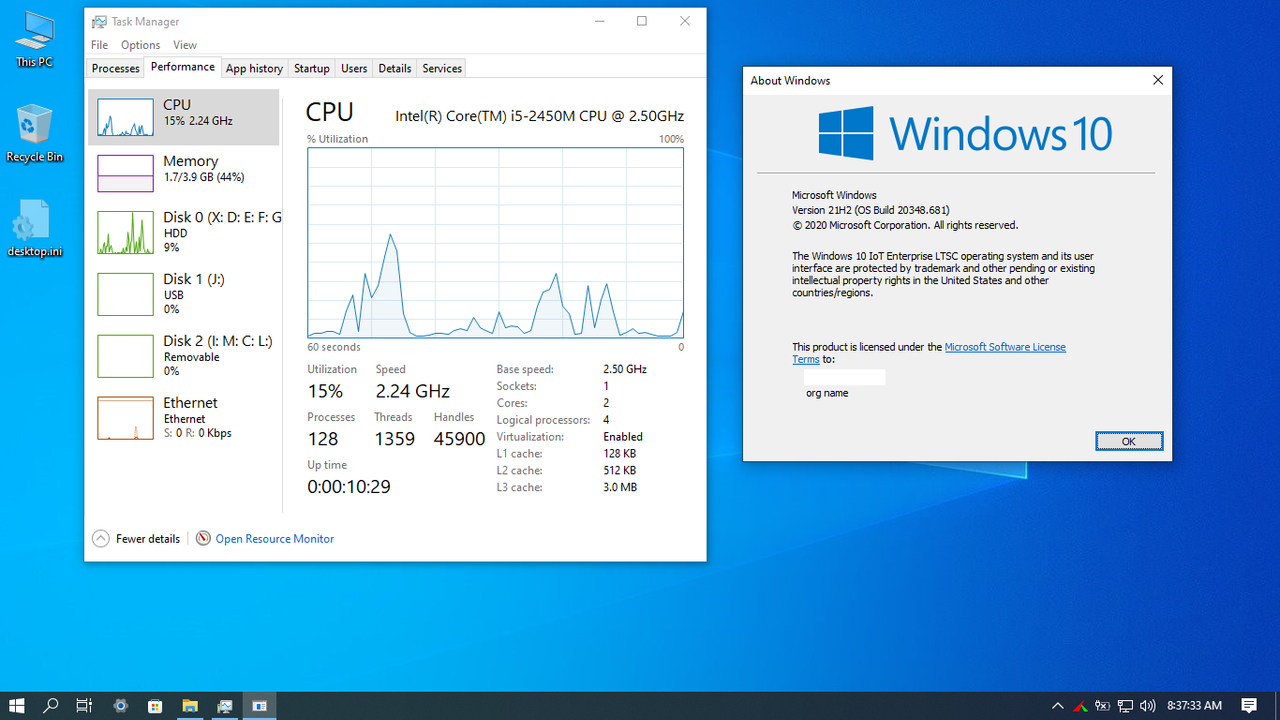
Task: Switch to the App history tab
Action: [254, 68]
